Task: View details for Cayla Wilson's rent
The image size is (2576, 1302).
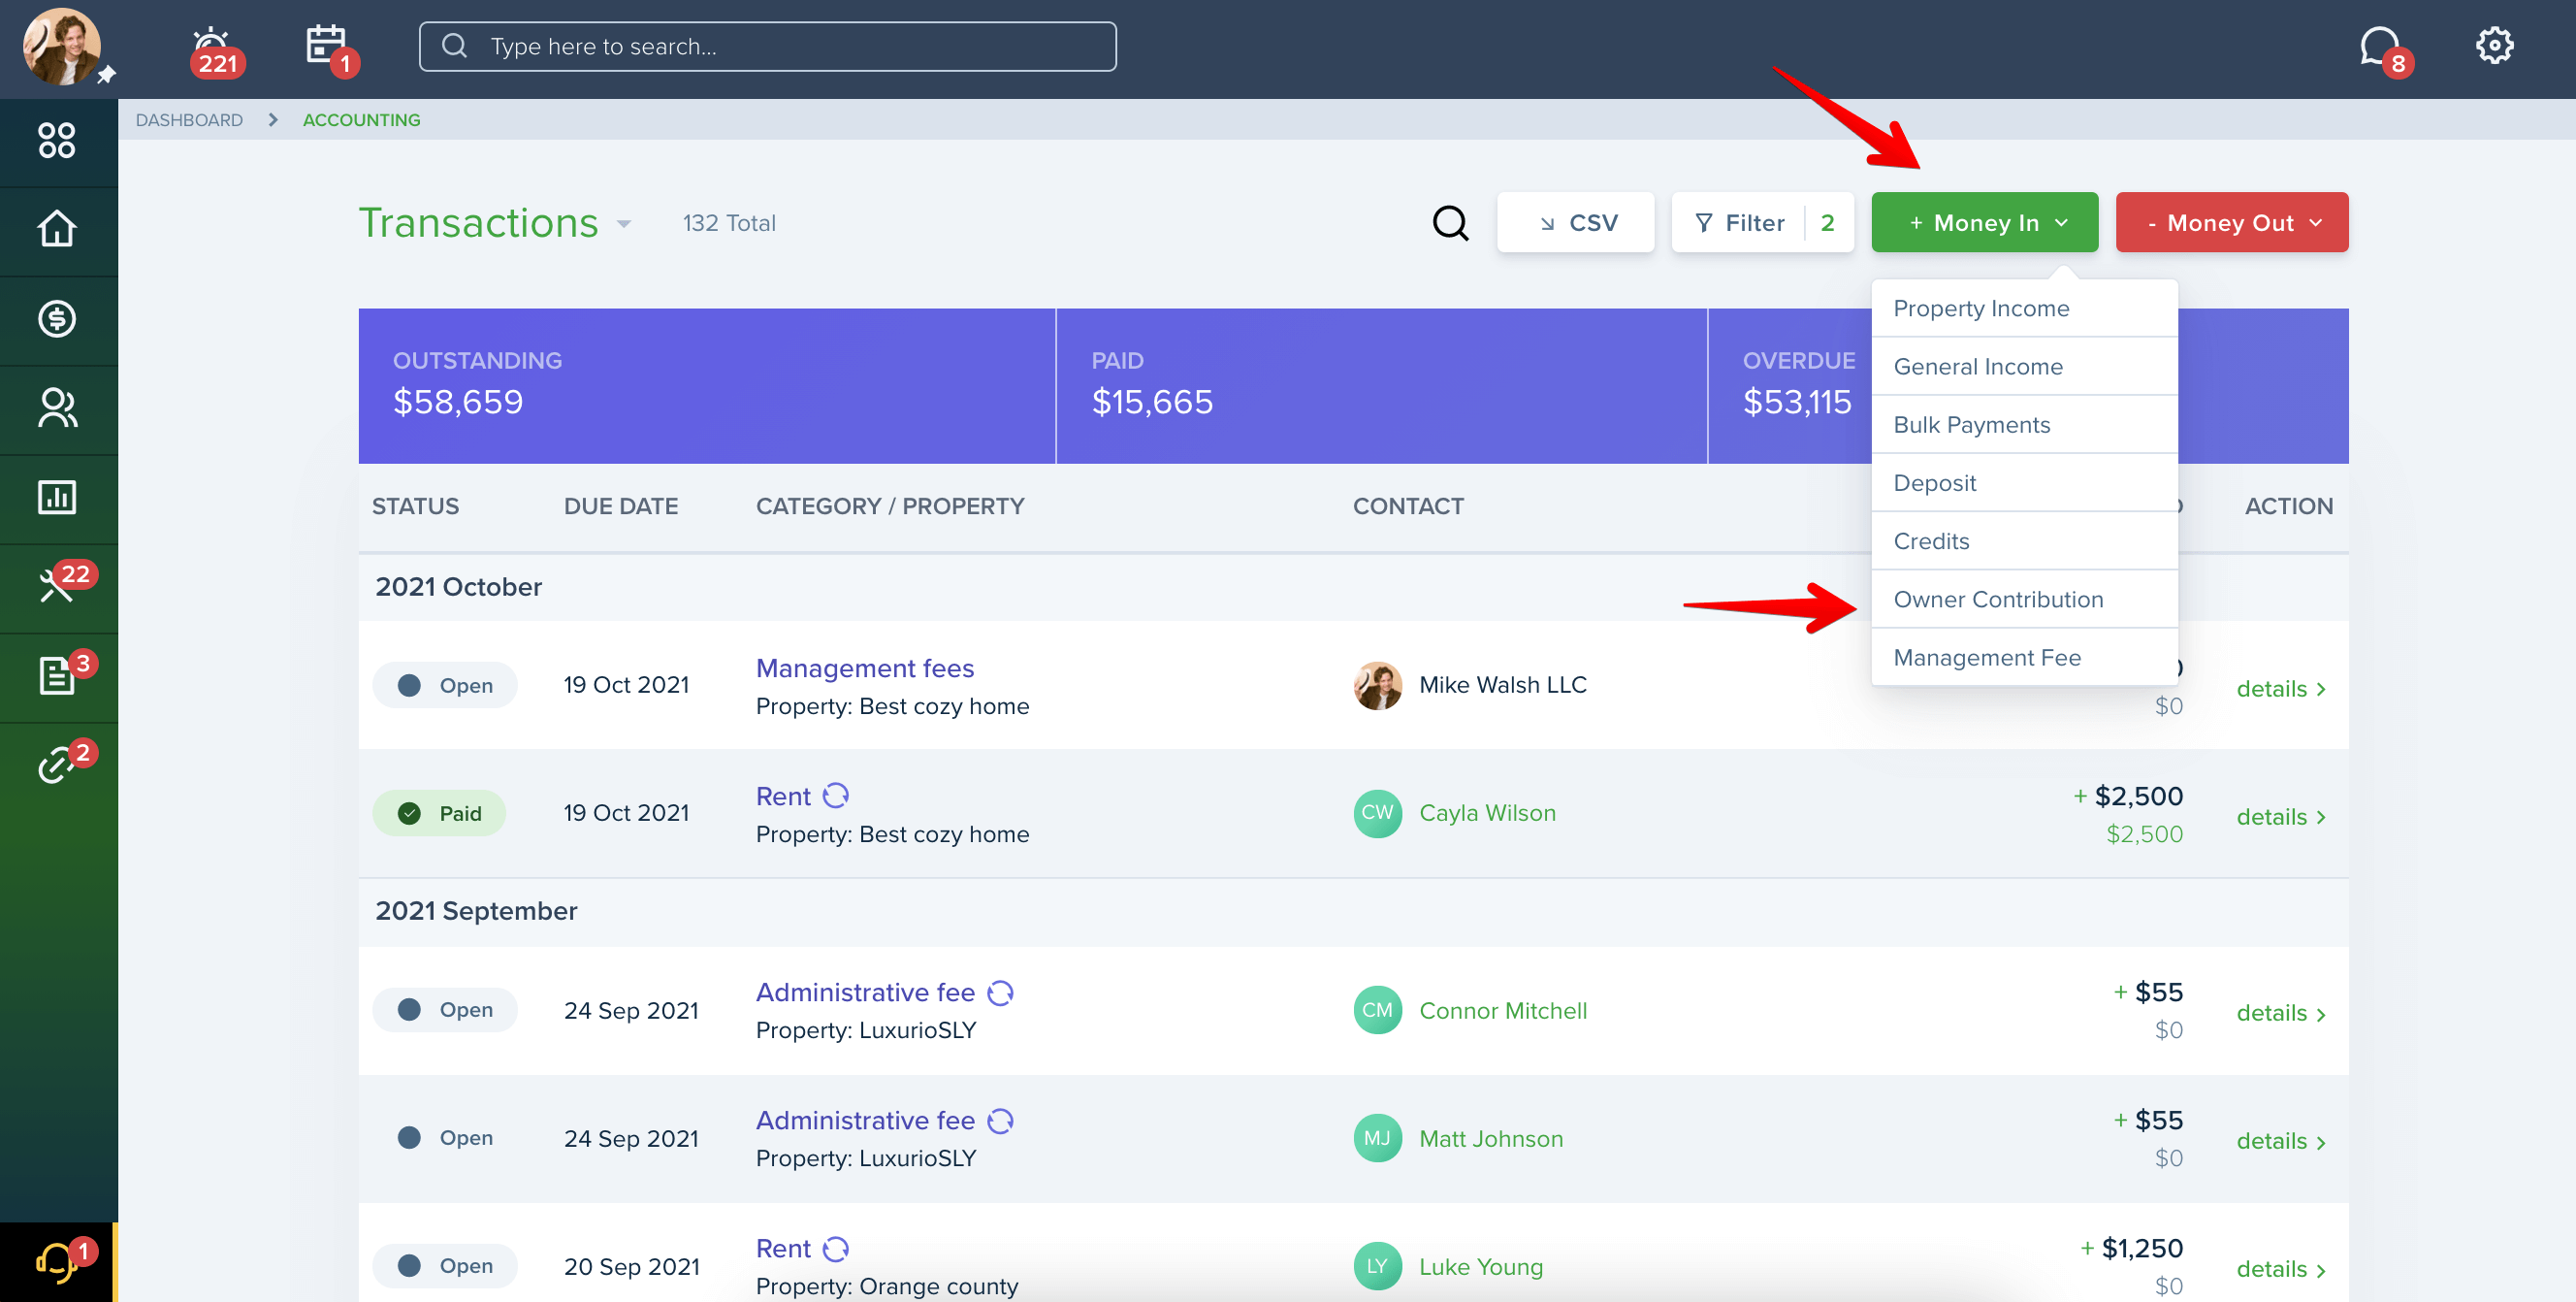Action: tap(2280, 816)
